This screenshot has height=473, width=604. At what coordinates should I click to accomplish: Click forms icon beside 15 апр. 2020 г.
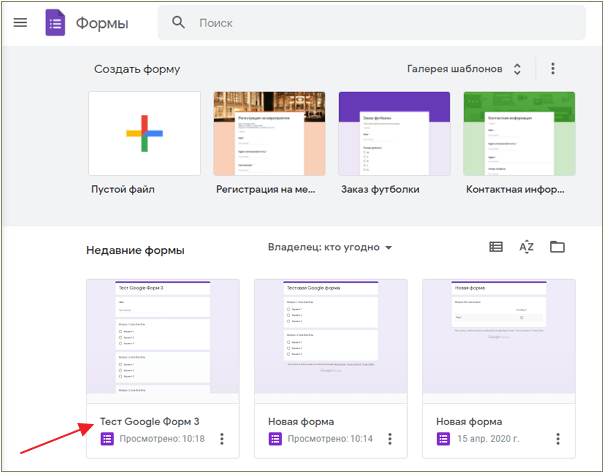(x=443, y=439)
